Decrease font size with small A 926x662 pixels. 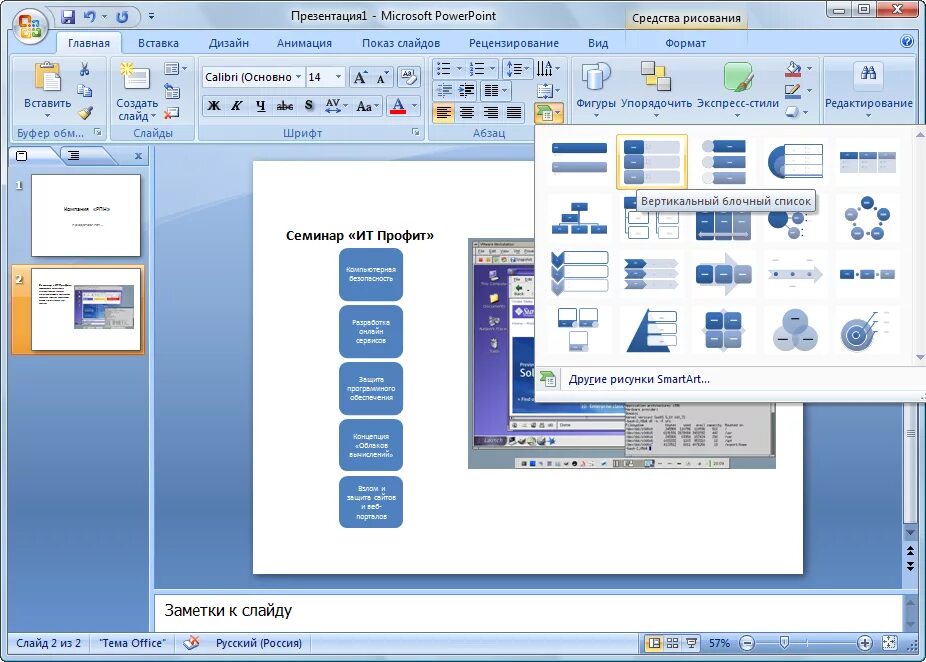pyautogui.click(x=382, y=78)
